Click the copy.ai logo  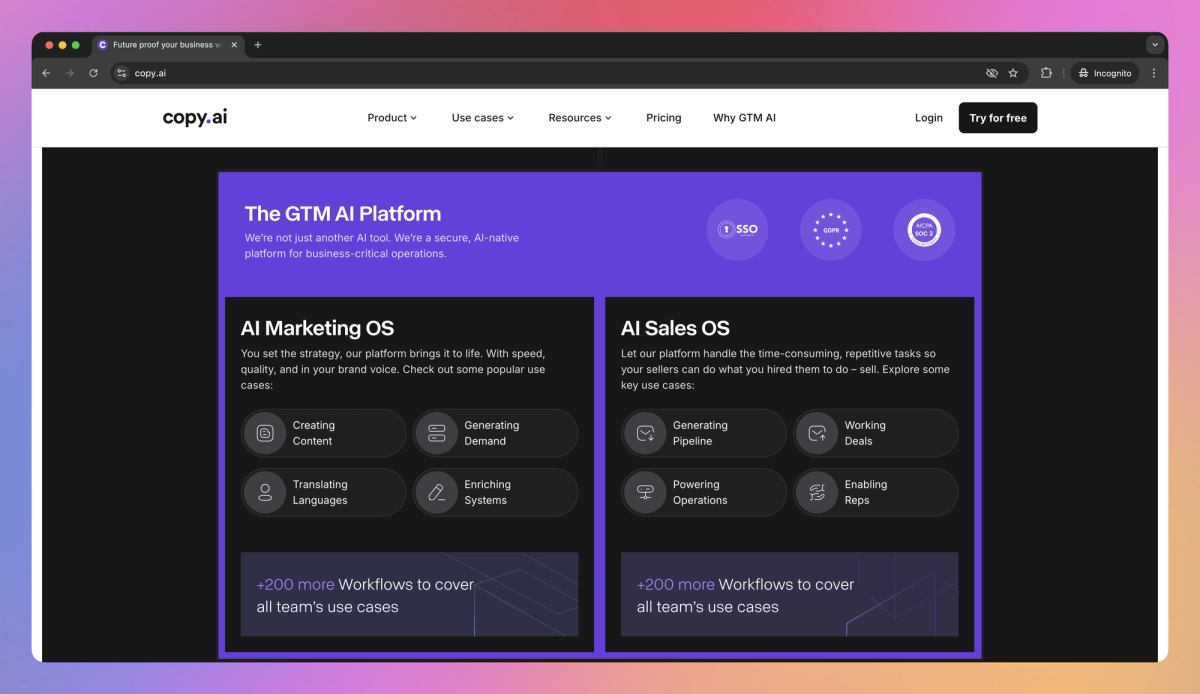(195, 117)
